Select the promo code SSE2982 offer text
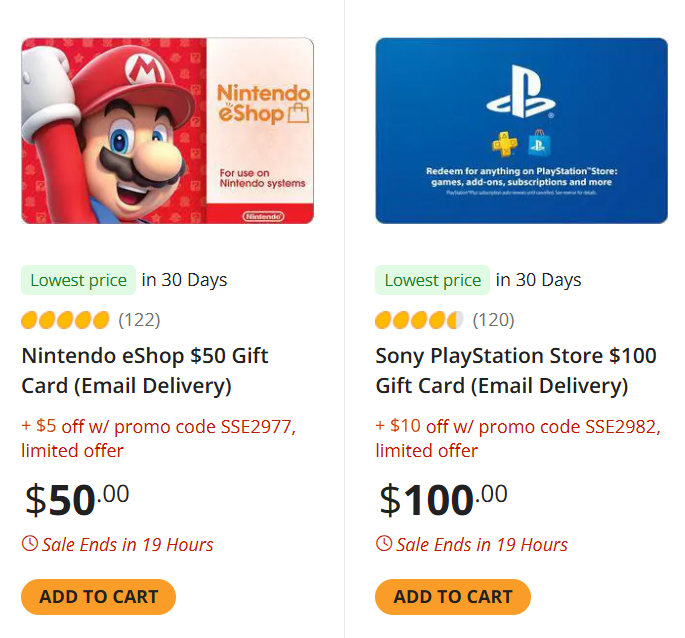The width and height of the screenshot is (685, 638). (x=517, y=438)
